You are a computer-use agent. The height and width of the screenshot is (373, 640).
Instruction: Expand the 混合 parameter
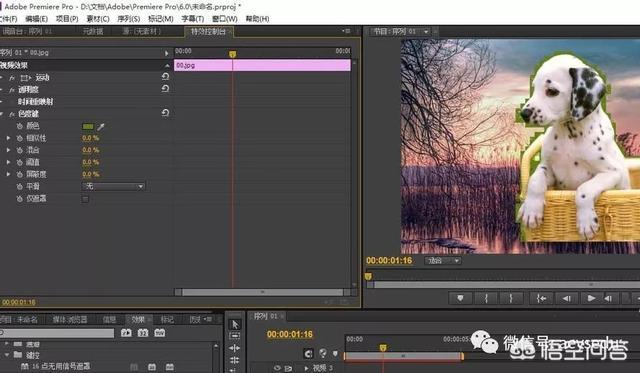tap(8, 150)
